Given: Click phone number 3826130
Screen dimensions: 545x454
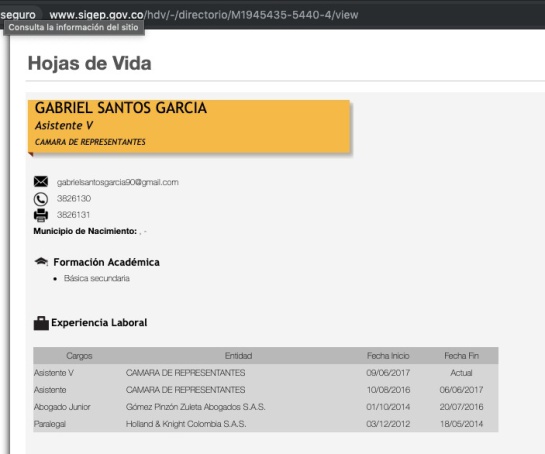Looking at the screenshot, I should tap(74, 198).
